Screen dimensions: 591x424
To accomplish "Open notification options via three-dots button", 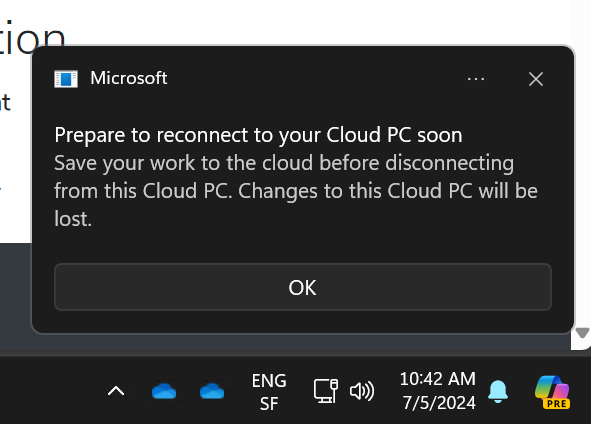I will [476, 79].
